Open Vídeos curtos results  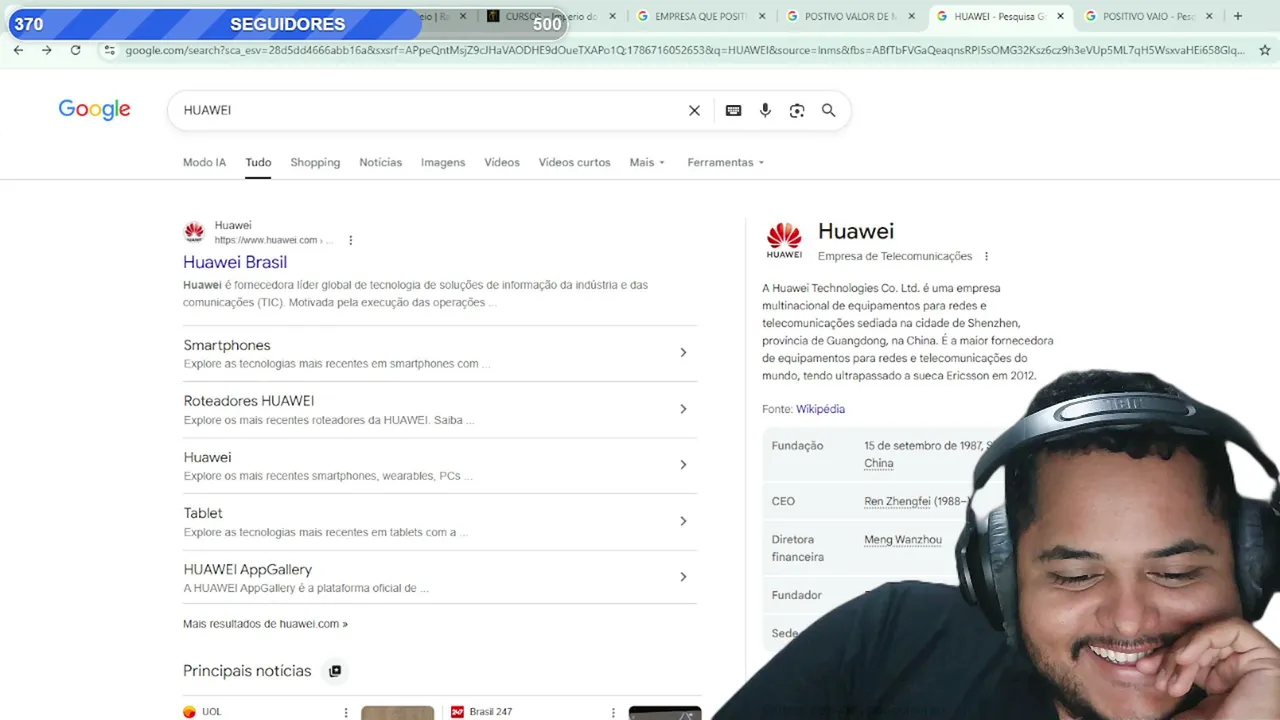pyautogui.click(x=574, y=162)
